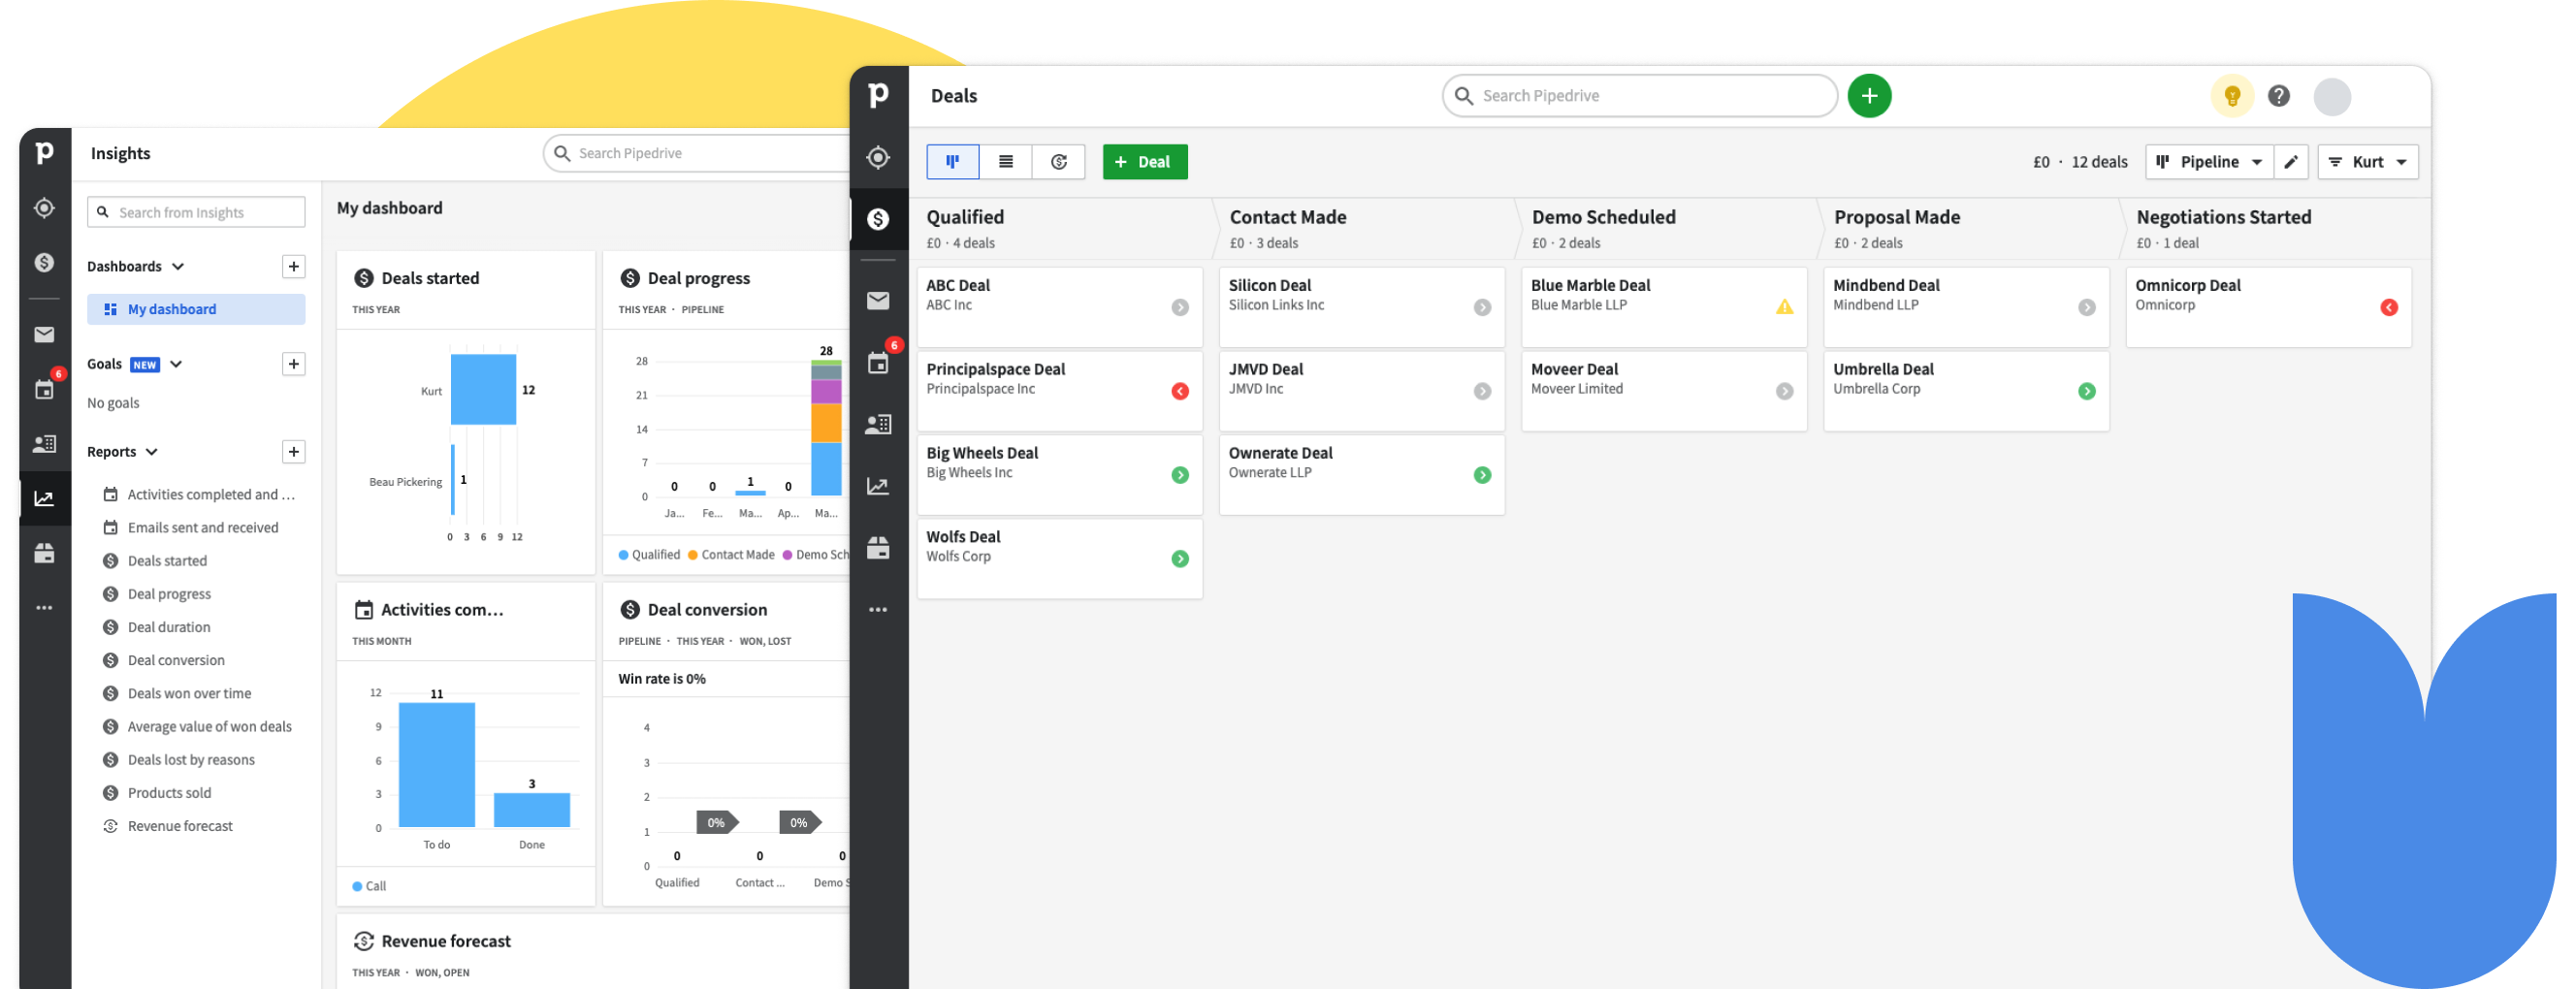Collapse the Reports section in Insights
Viewport: 2576px width, 989px height.
(151, 451)
